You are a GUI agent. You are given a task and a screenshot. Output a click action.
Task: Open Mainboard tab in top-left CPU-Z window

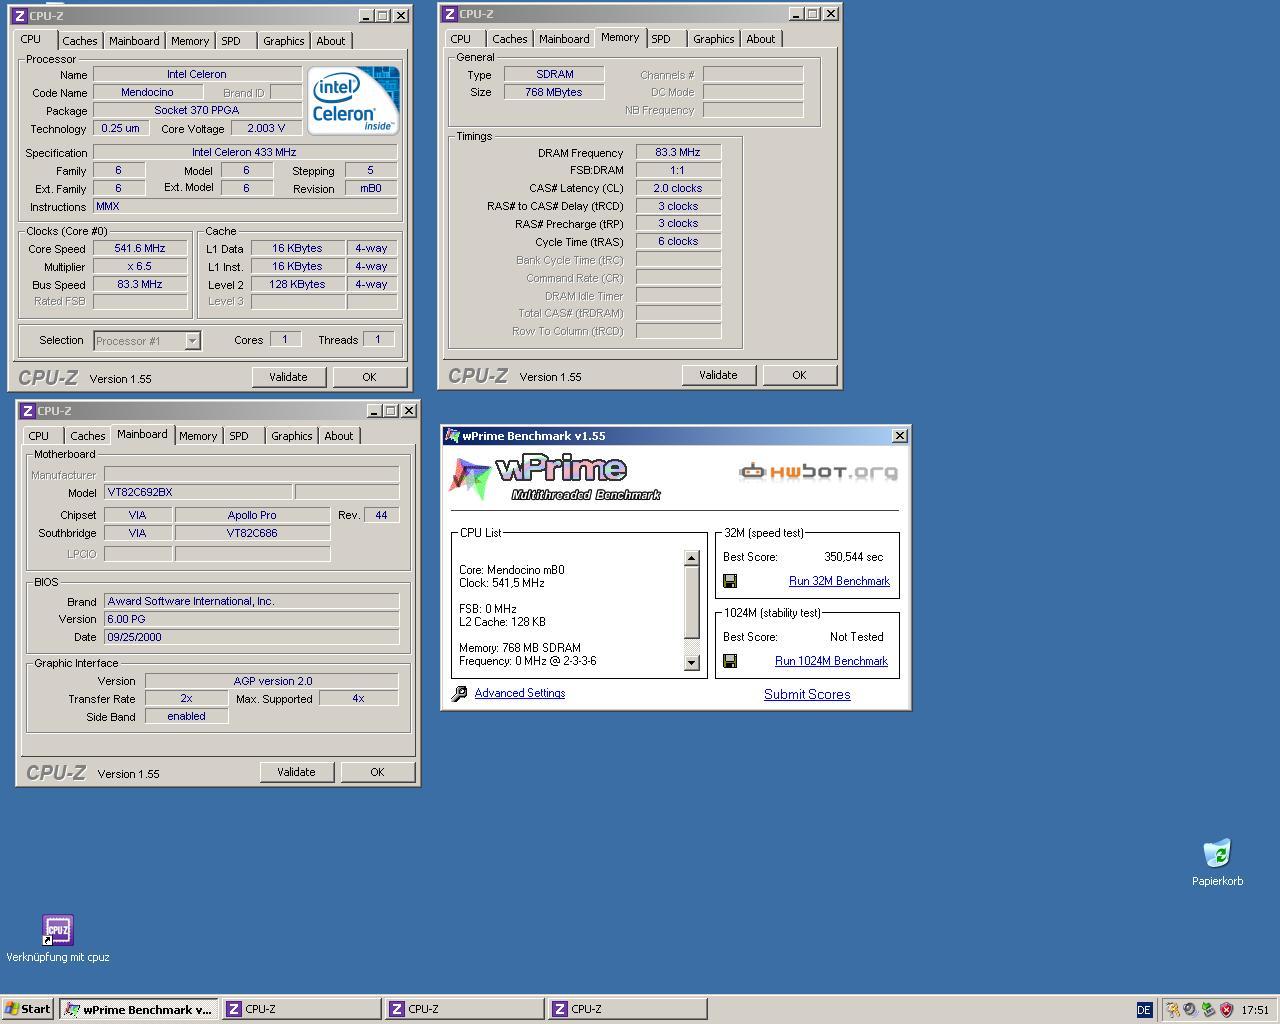(134, 41)
